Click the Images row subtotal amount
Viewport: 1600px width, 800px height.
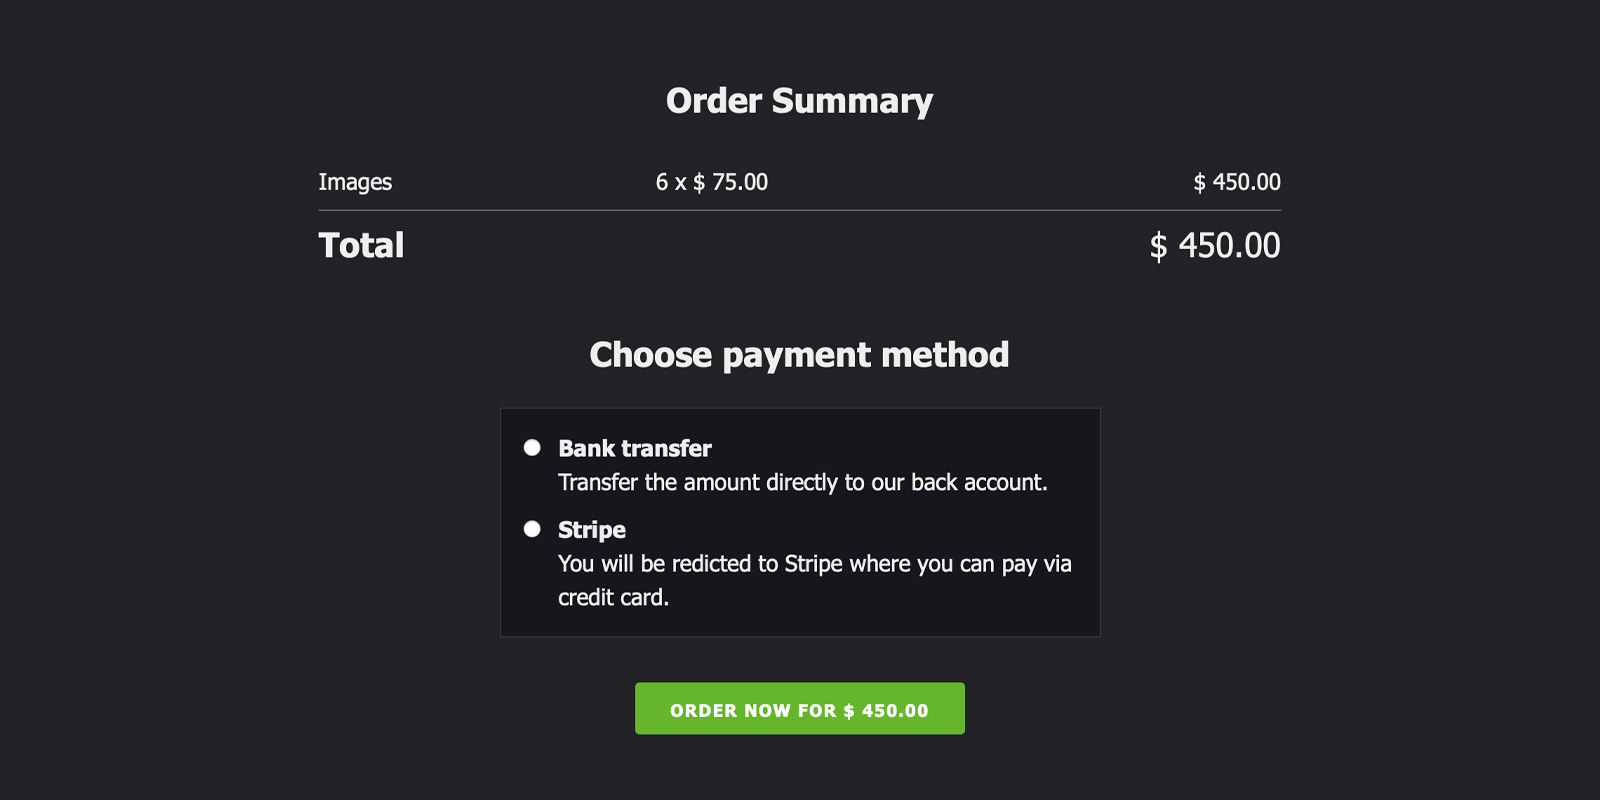pos(1236,182)
